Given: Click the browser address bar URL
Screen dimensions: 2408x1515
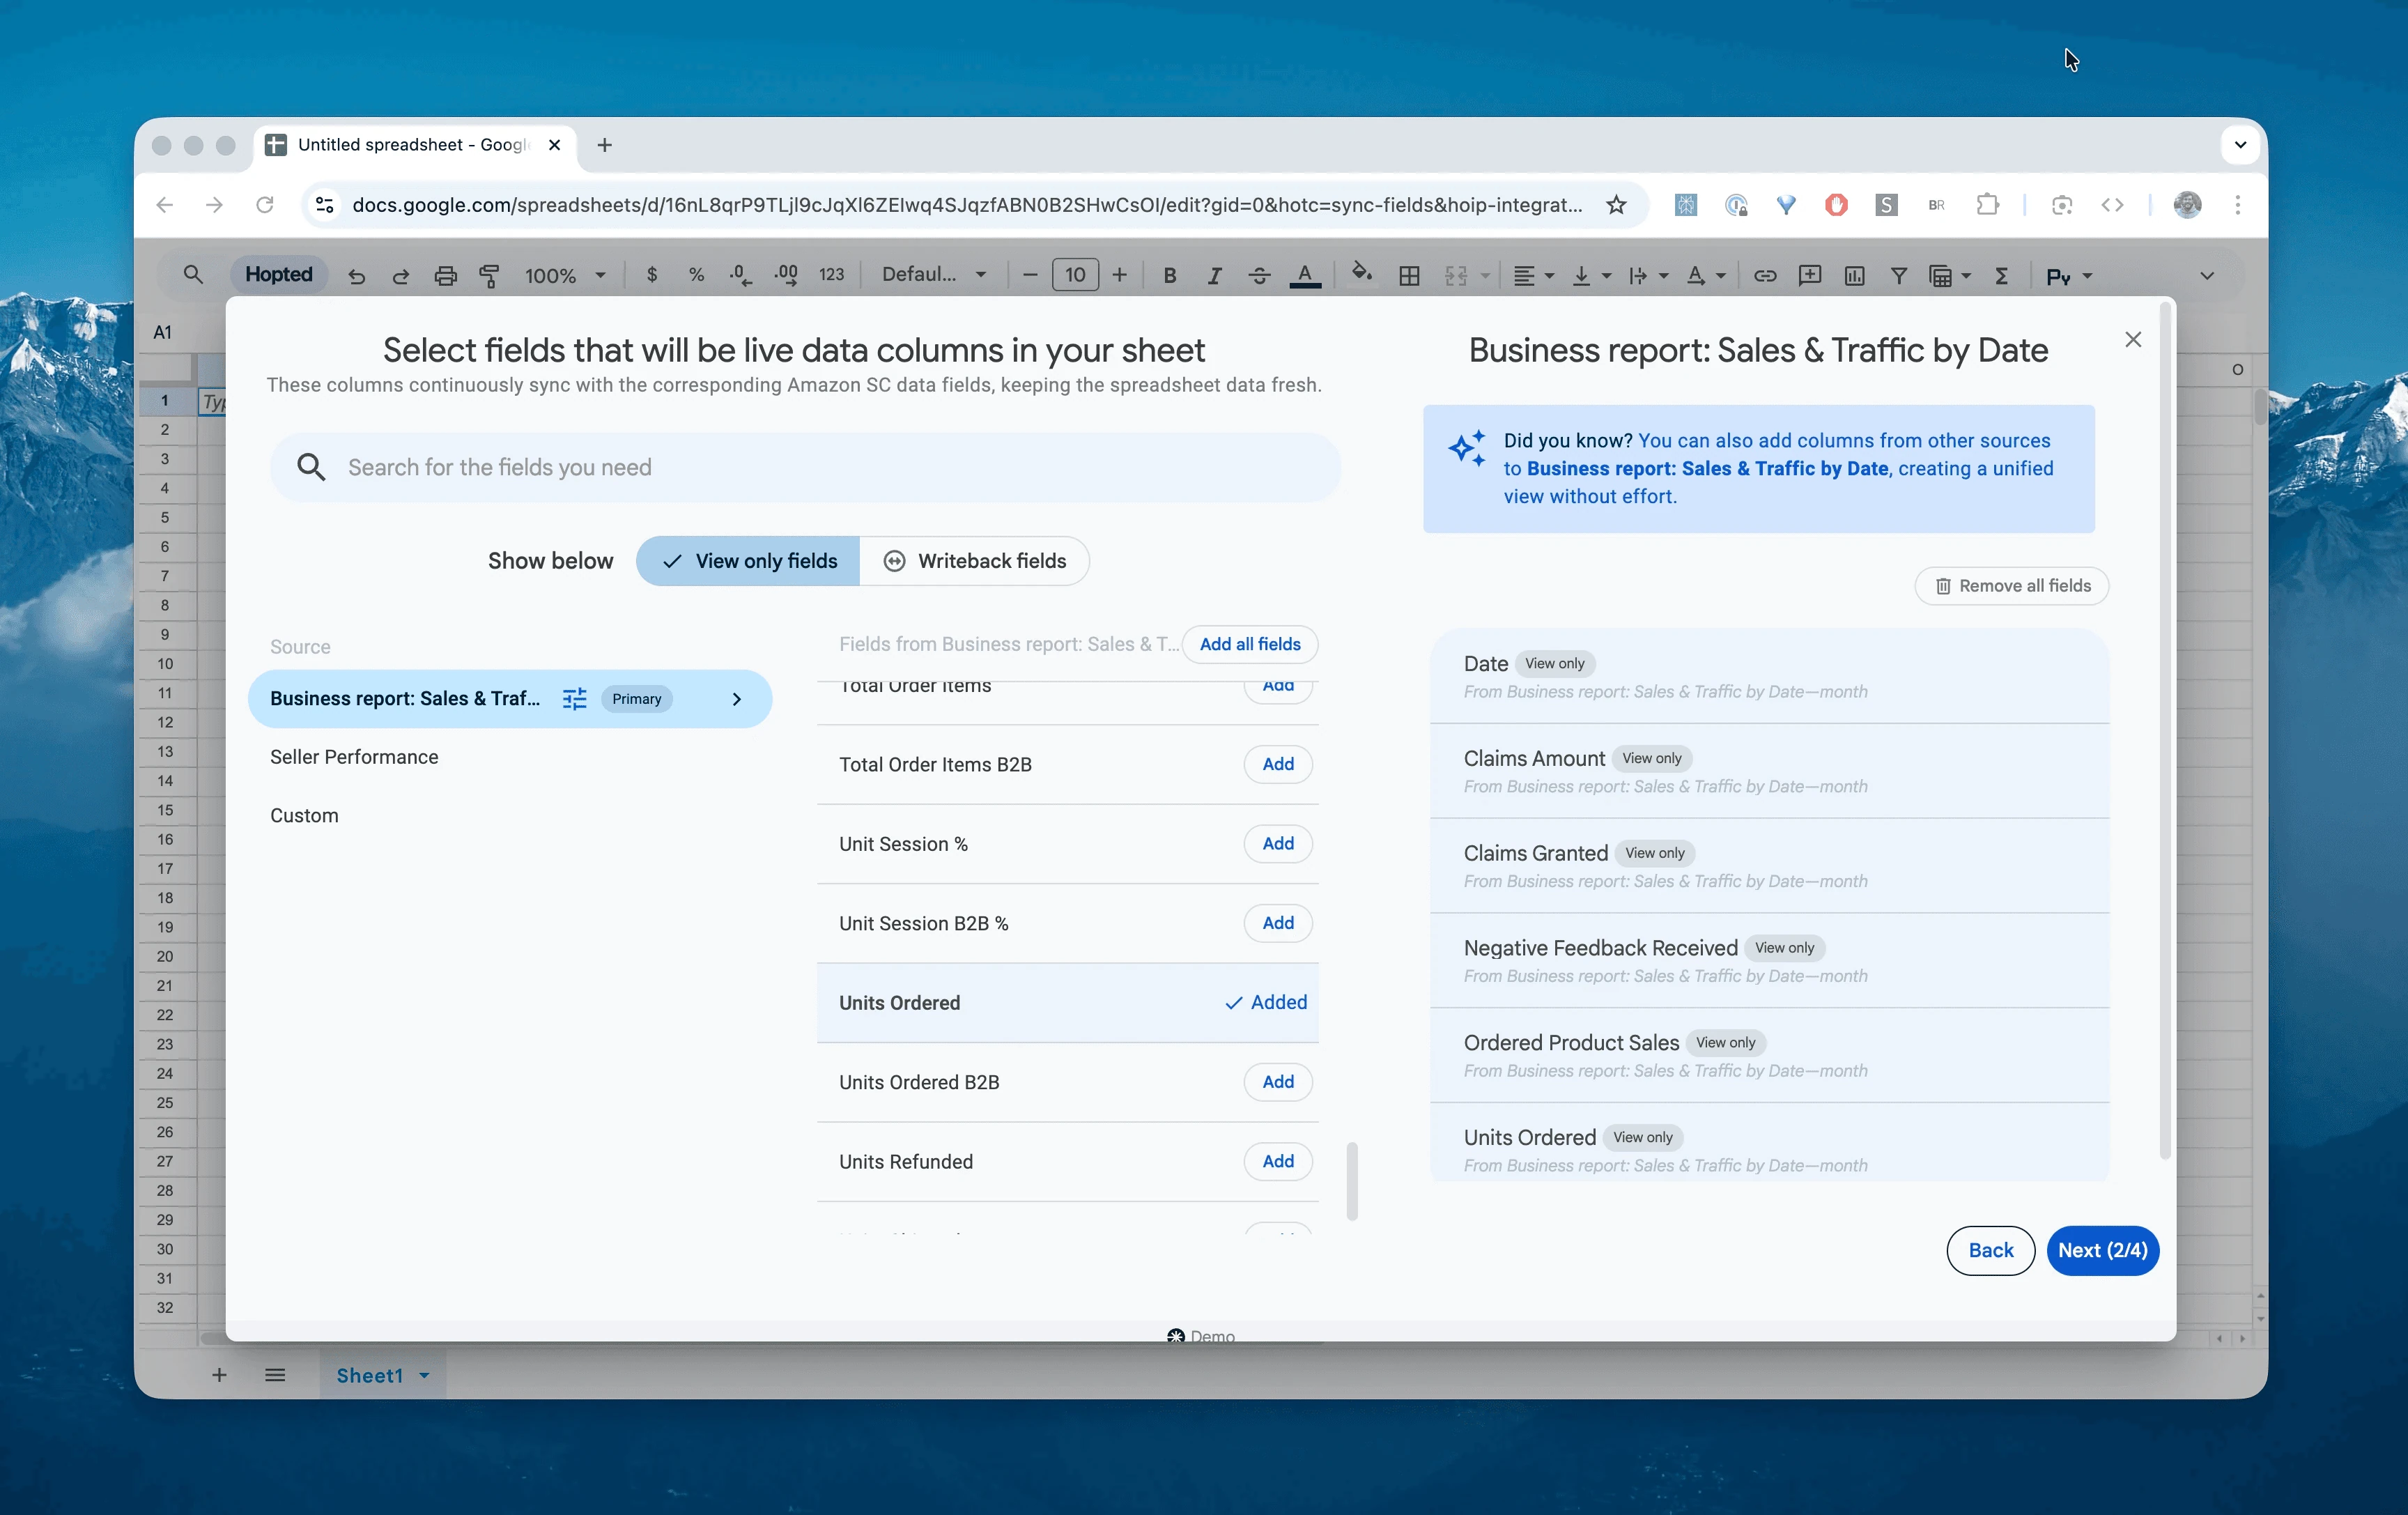Looking at the screenshot, I should pyautogui.click(x=967, y=205).
